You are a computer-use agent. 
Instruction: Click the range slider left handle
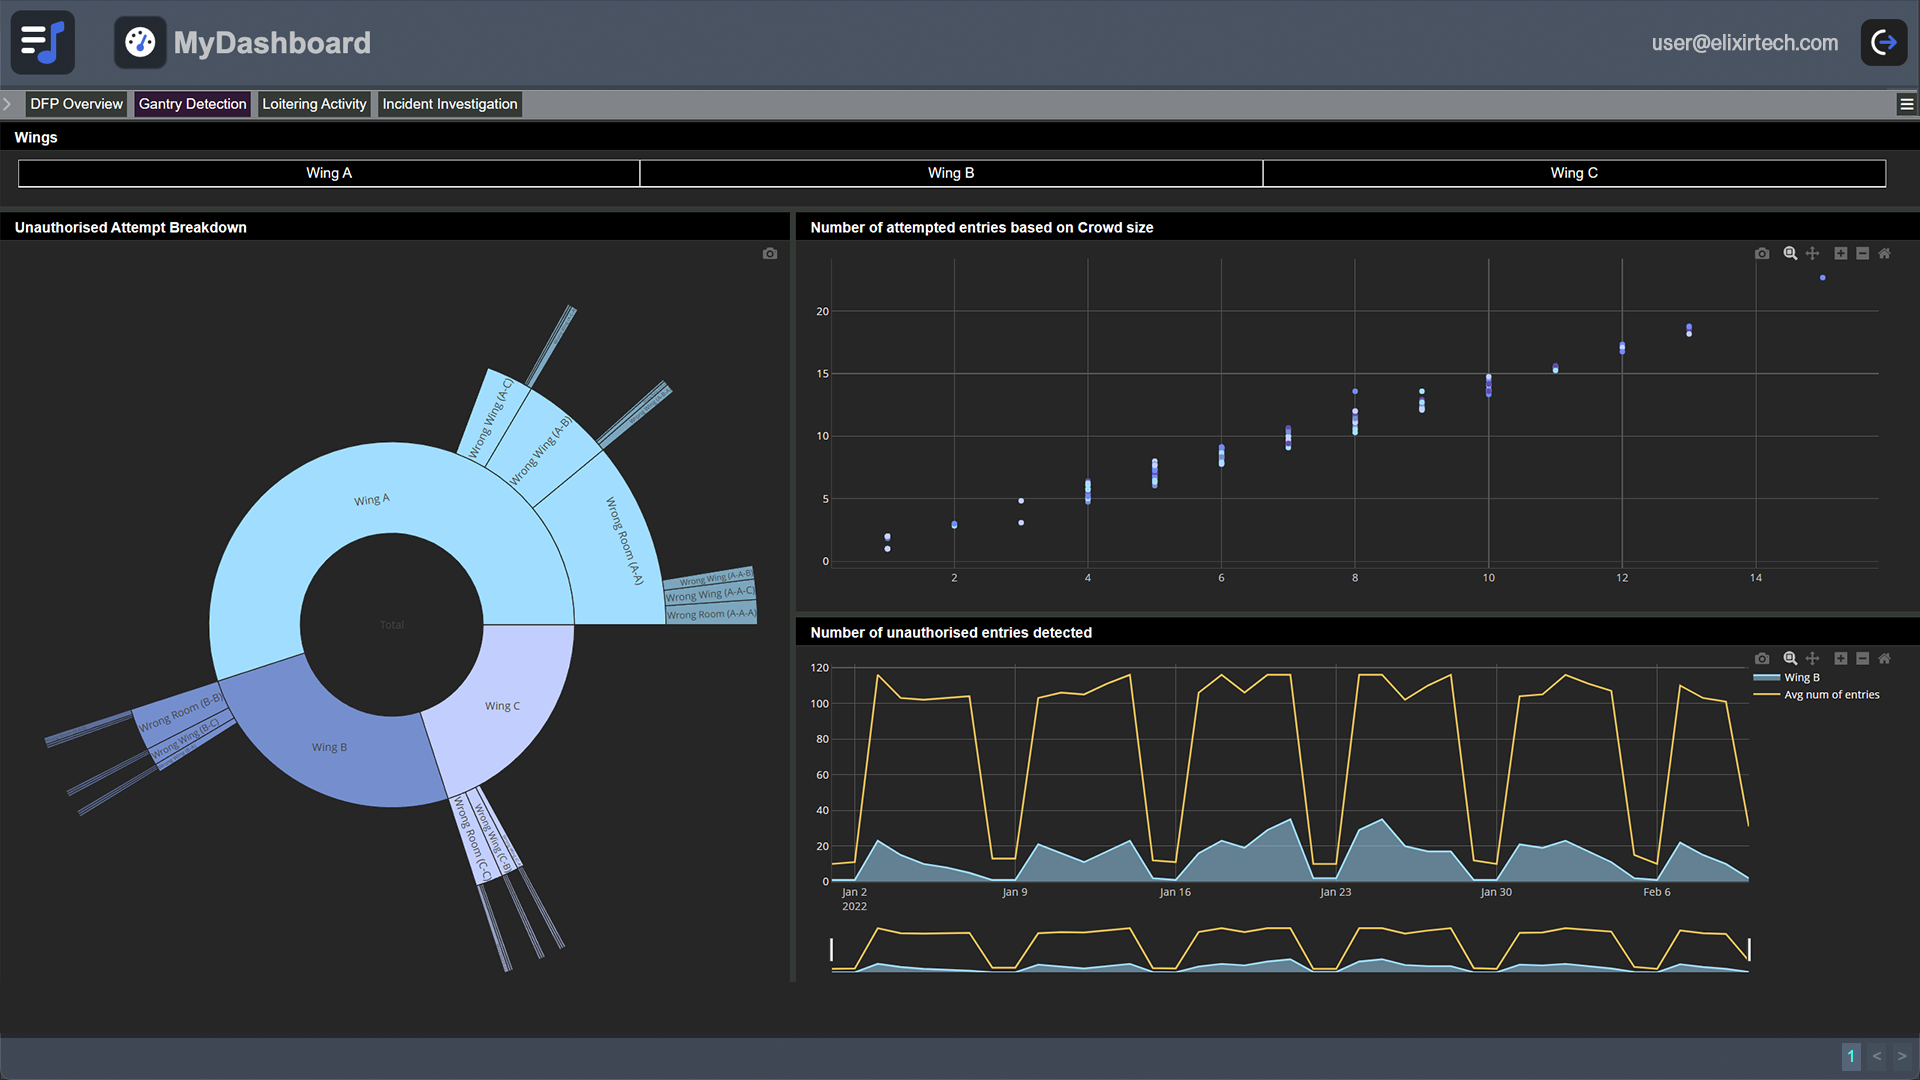(x=831, y=949)
